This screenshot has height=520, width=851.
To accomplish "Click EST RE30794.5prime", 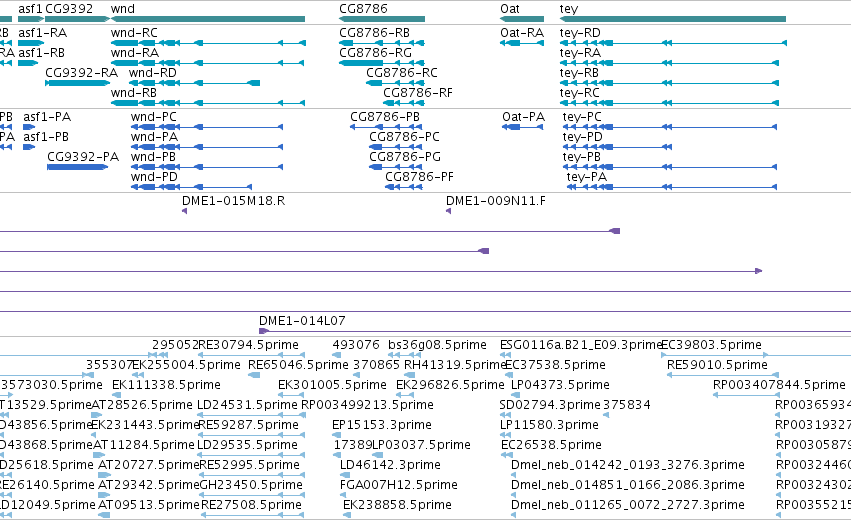I will point(249,345).
